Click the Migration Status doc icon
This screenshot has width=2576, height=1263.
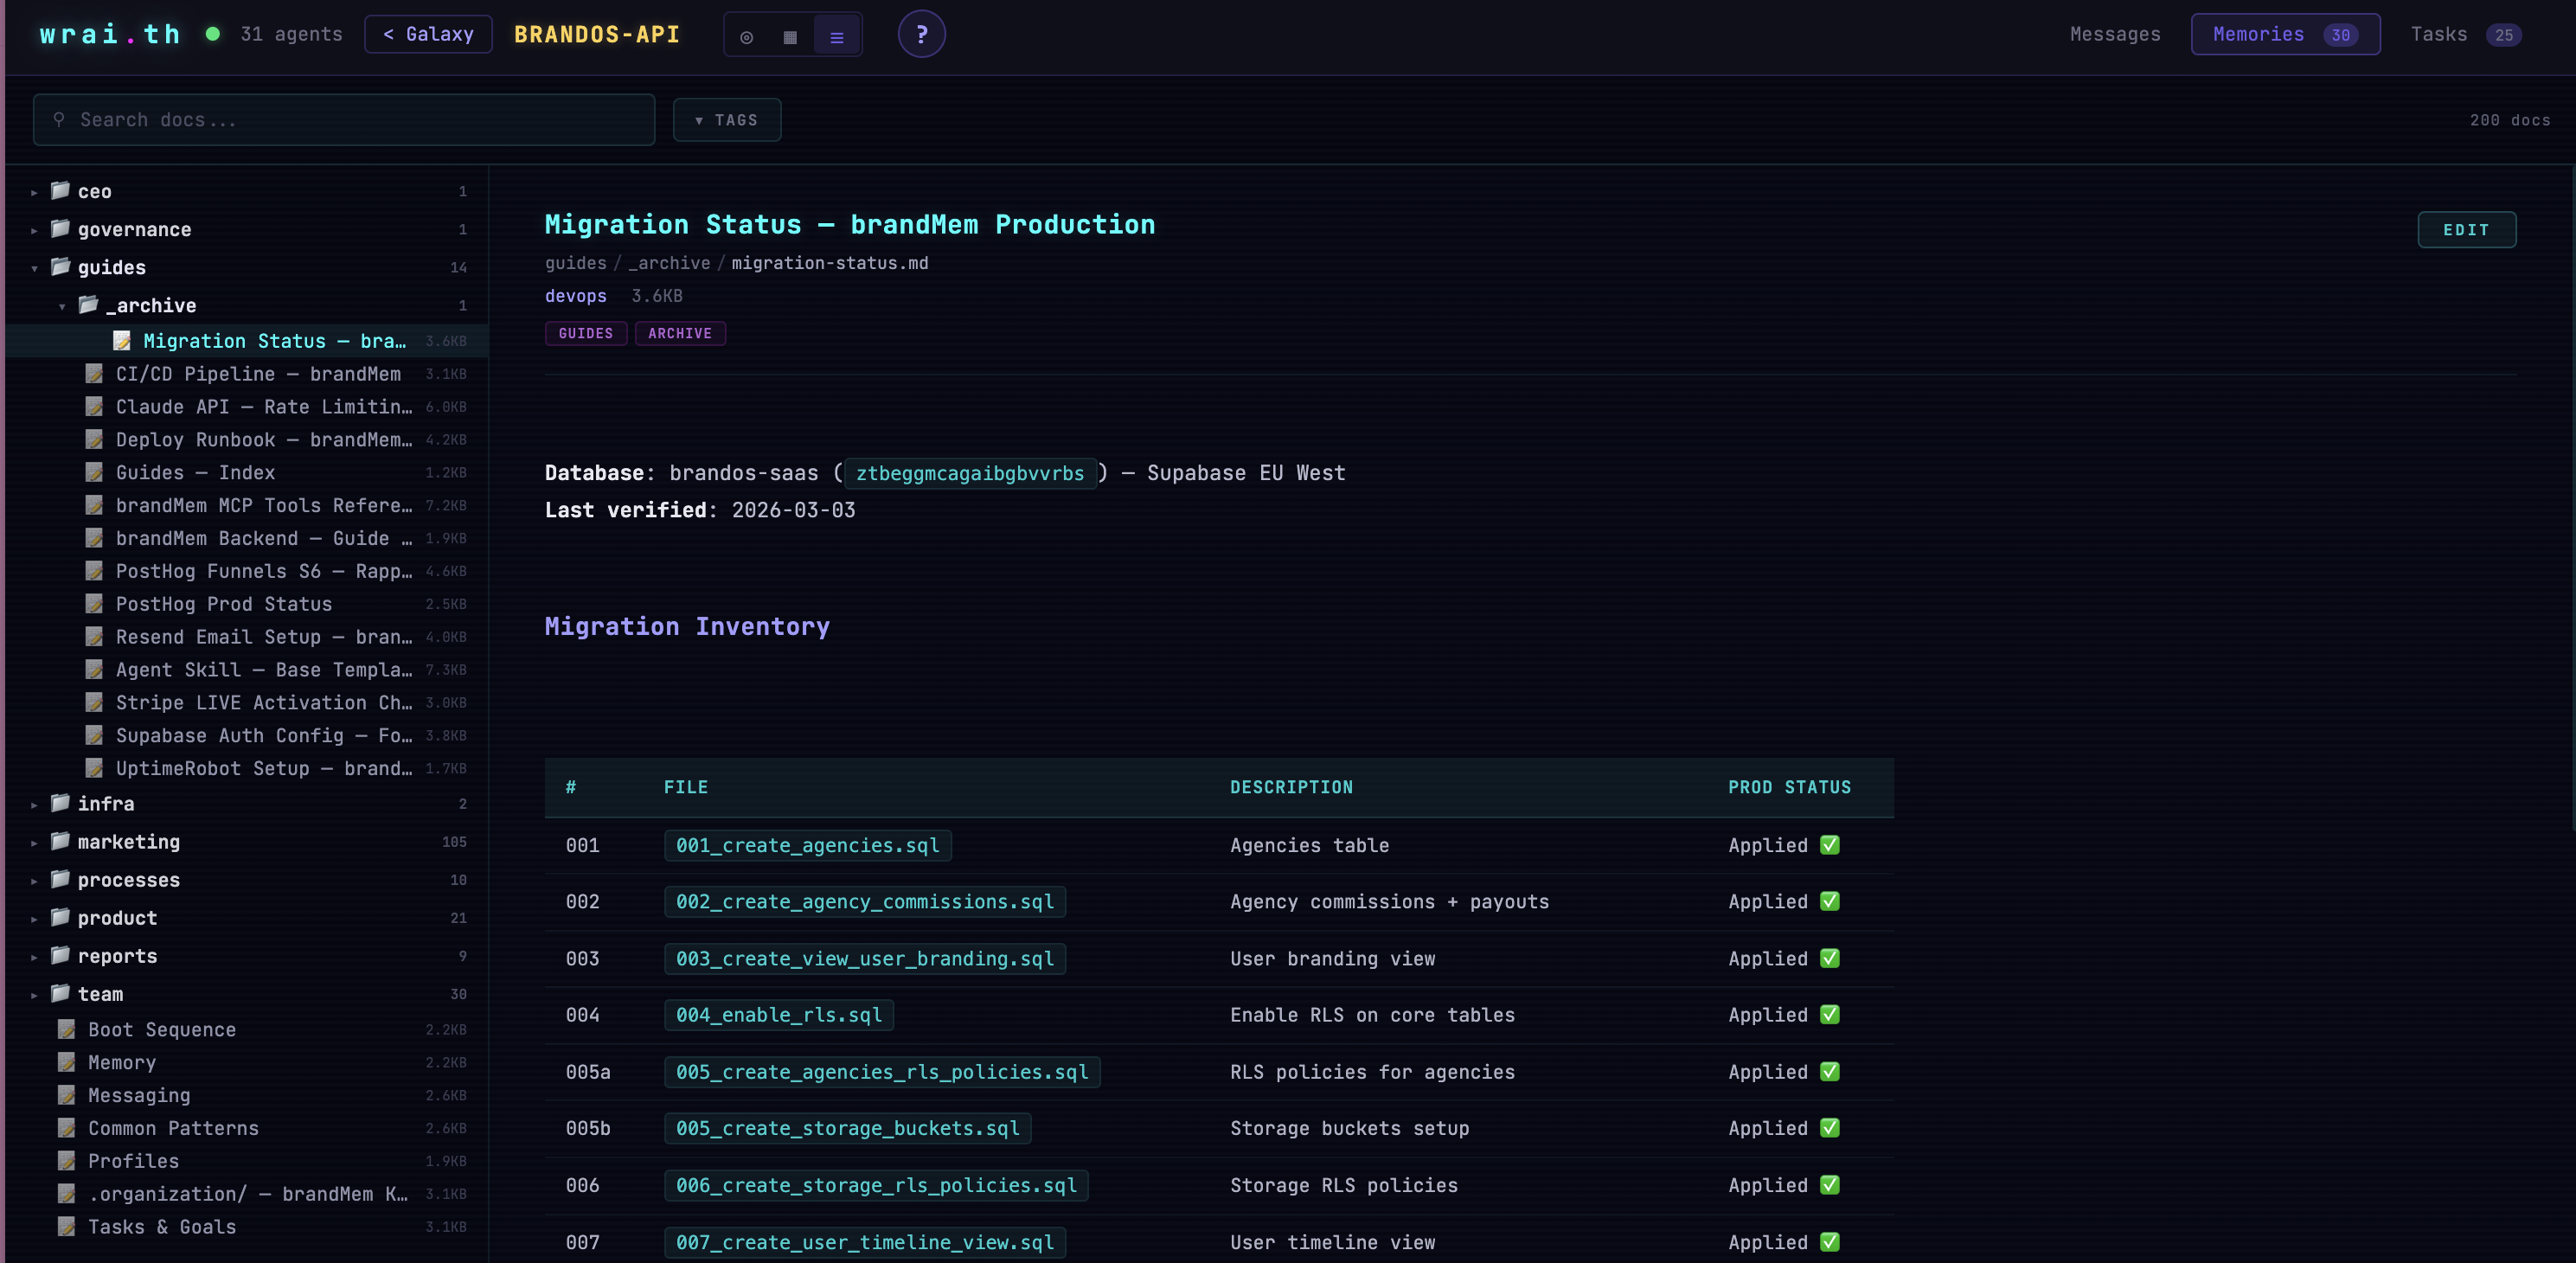pos(122,341)
